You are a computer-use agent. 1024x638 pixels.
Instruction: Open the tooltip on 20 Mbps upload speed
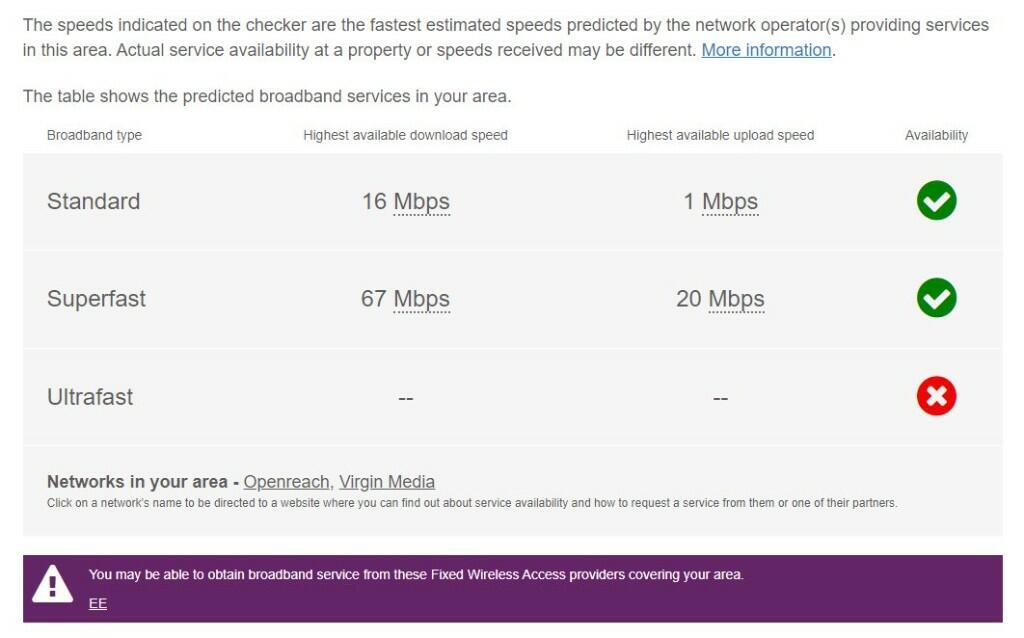(738, 299)
